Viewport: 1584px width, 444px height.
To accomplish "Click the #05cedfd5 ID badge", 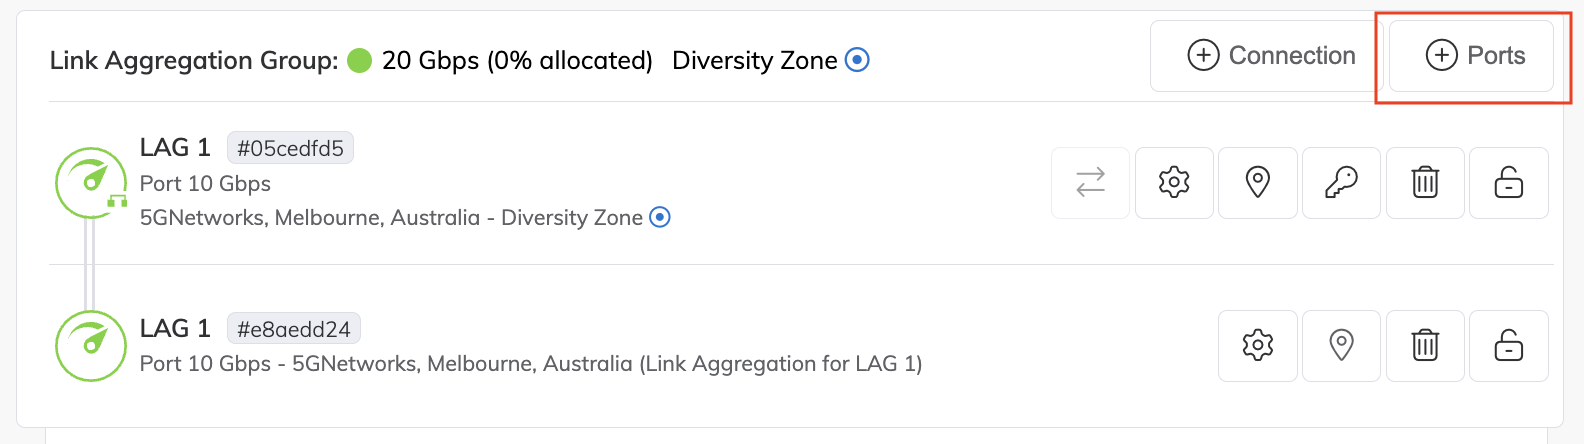I will pyautogui.click(x=290, y=148).
